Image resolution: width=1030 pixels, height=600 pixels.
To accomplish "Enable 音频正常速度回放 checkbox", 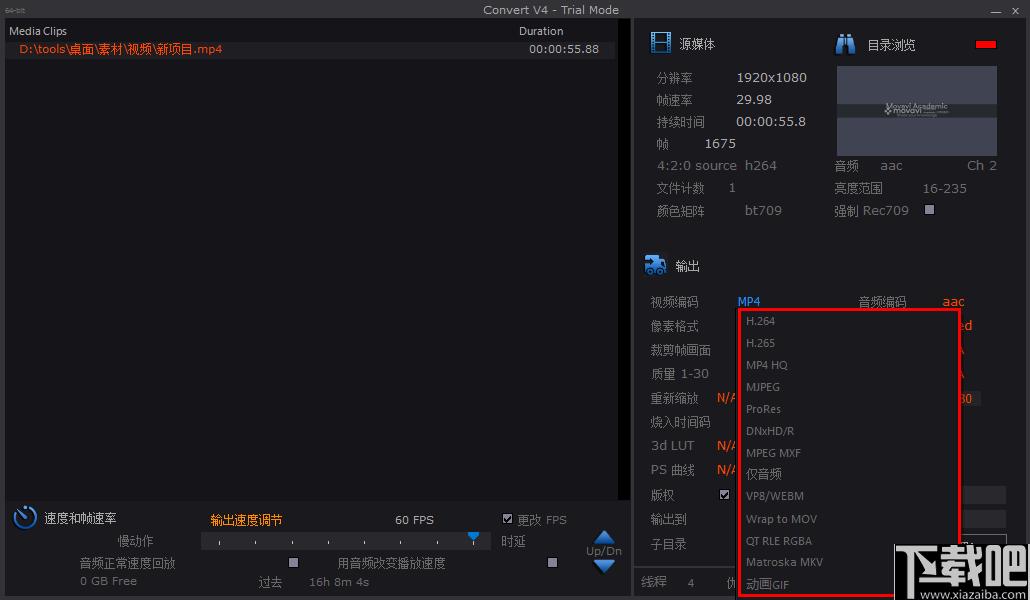I will pos(294,563).
